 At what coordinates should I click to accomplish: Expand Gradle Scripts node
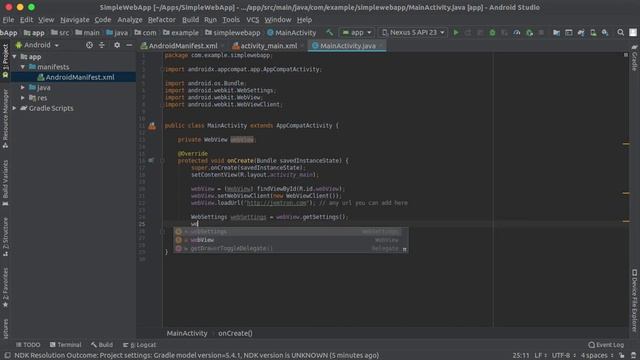[15, 108]
